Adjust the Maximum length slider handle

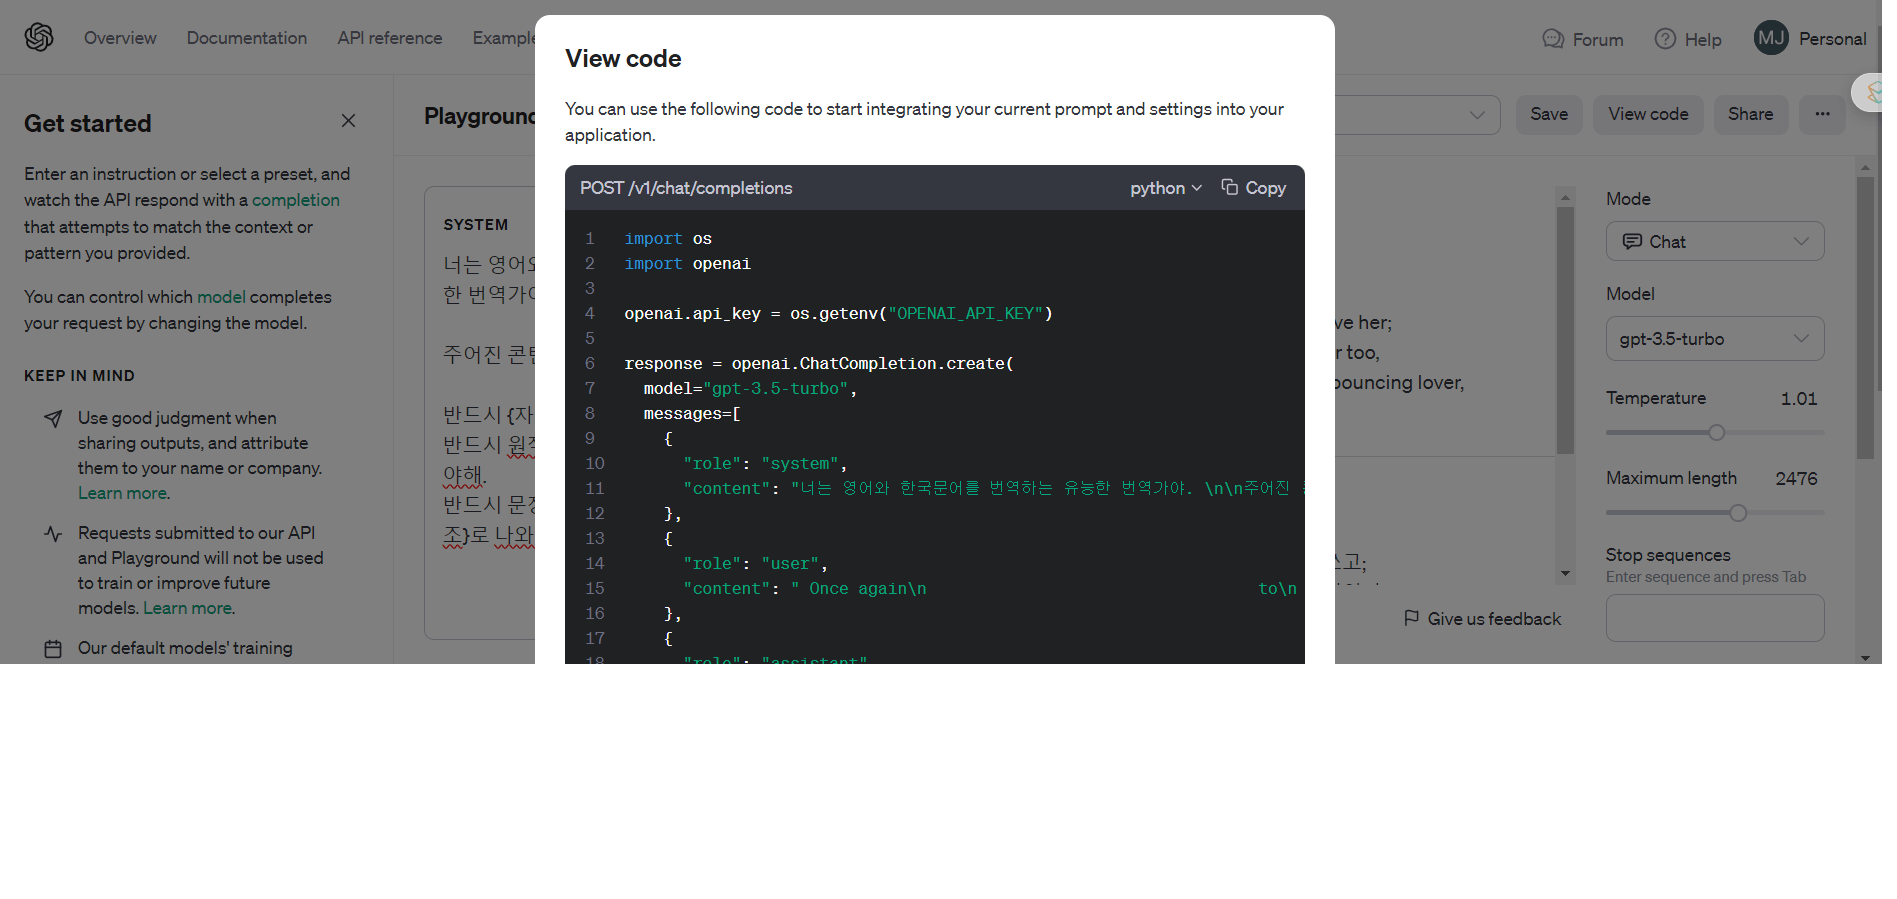[1738, 513]
